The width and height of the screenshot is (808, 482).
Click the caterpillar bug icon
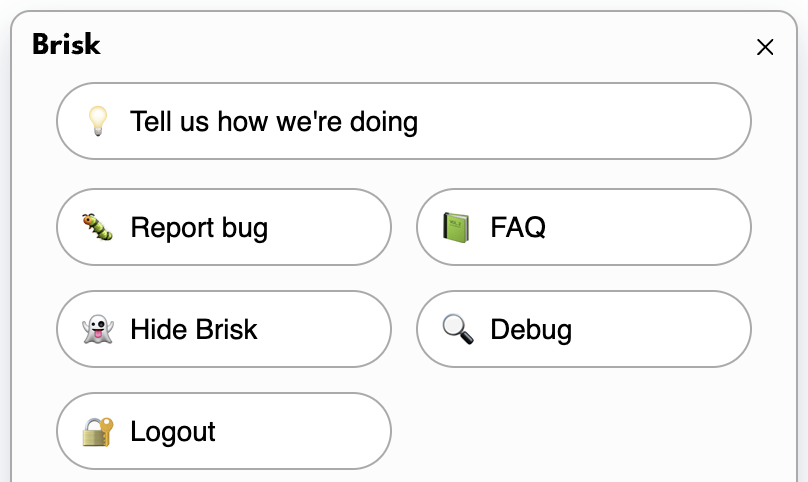point(97,227)
